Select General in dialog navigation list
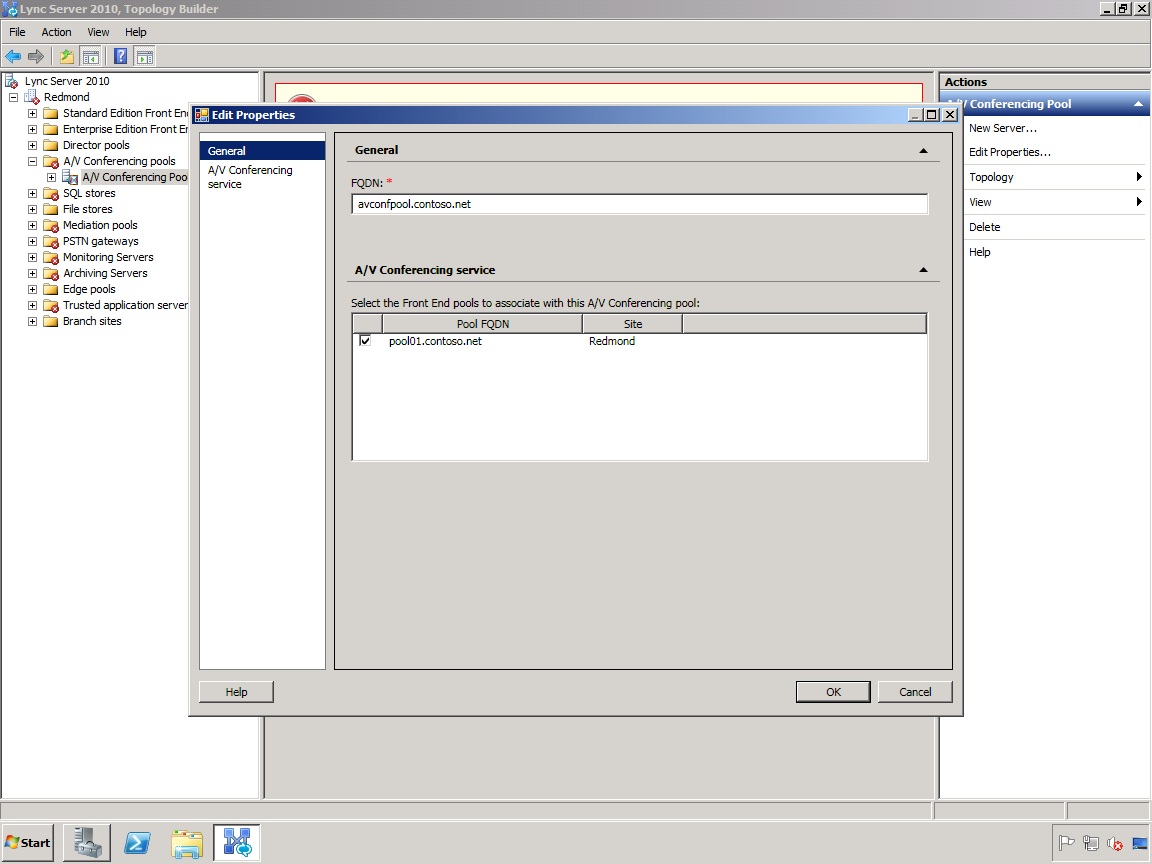 [262, 151]
